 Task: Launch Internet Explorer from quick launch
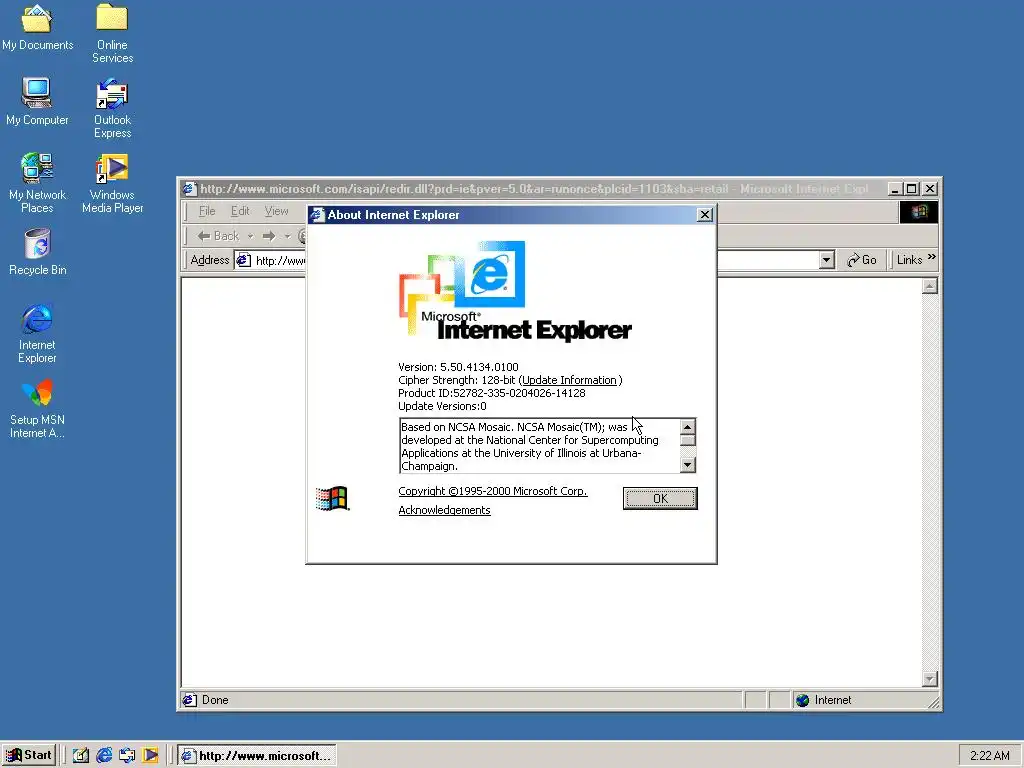point(104,755)
